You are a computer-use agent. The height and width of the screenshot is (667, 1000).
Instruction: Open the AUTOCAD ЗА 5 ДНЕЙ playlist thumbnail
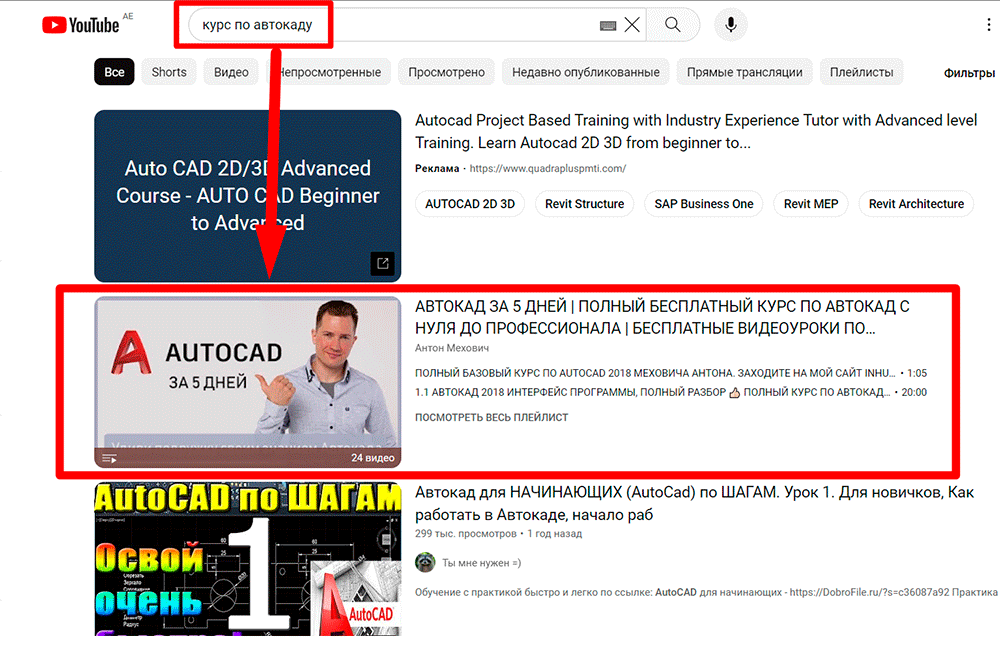pyautogui.click(x=247, y=382)
